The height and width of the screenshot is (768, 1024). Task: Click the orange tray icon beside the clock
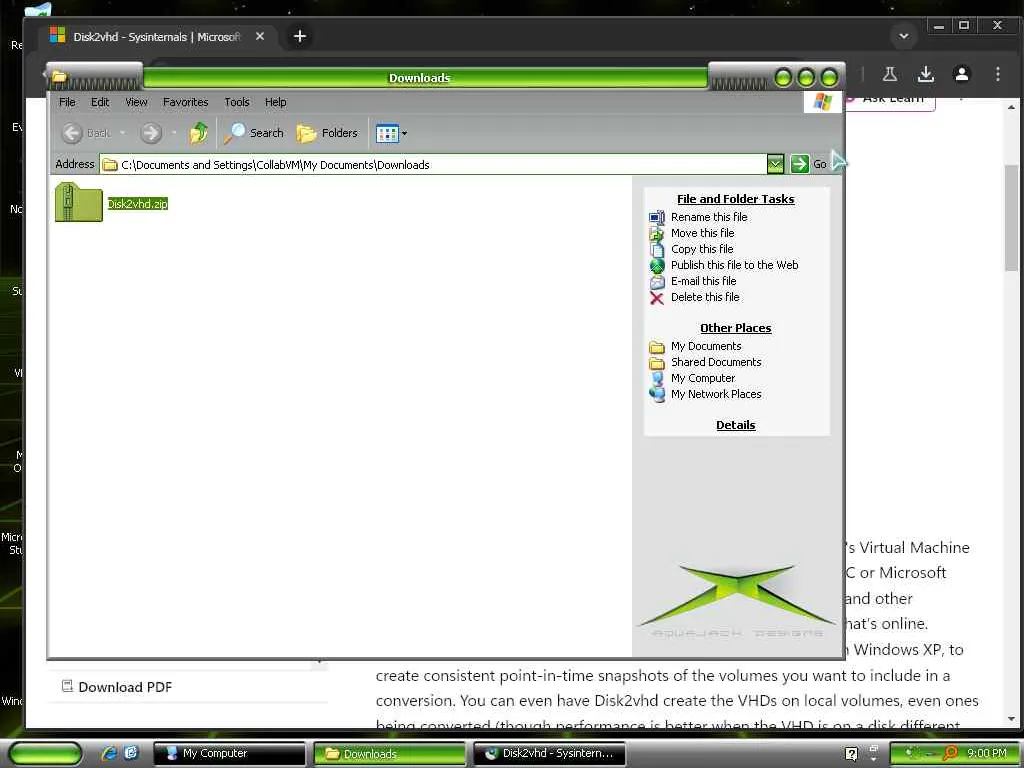(950, 754)
